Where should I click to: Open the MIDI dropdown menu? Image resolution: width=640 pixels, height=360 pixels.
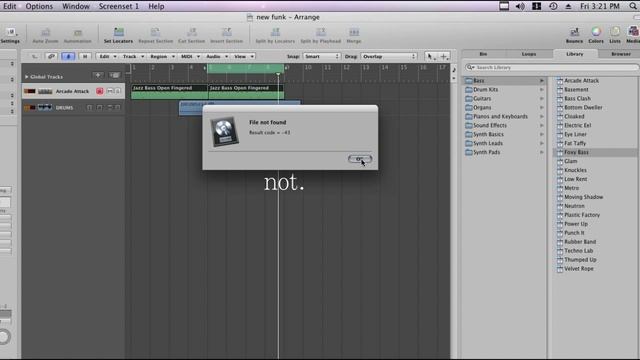pyautogui.click(x=190, y=56)
